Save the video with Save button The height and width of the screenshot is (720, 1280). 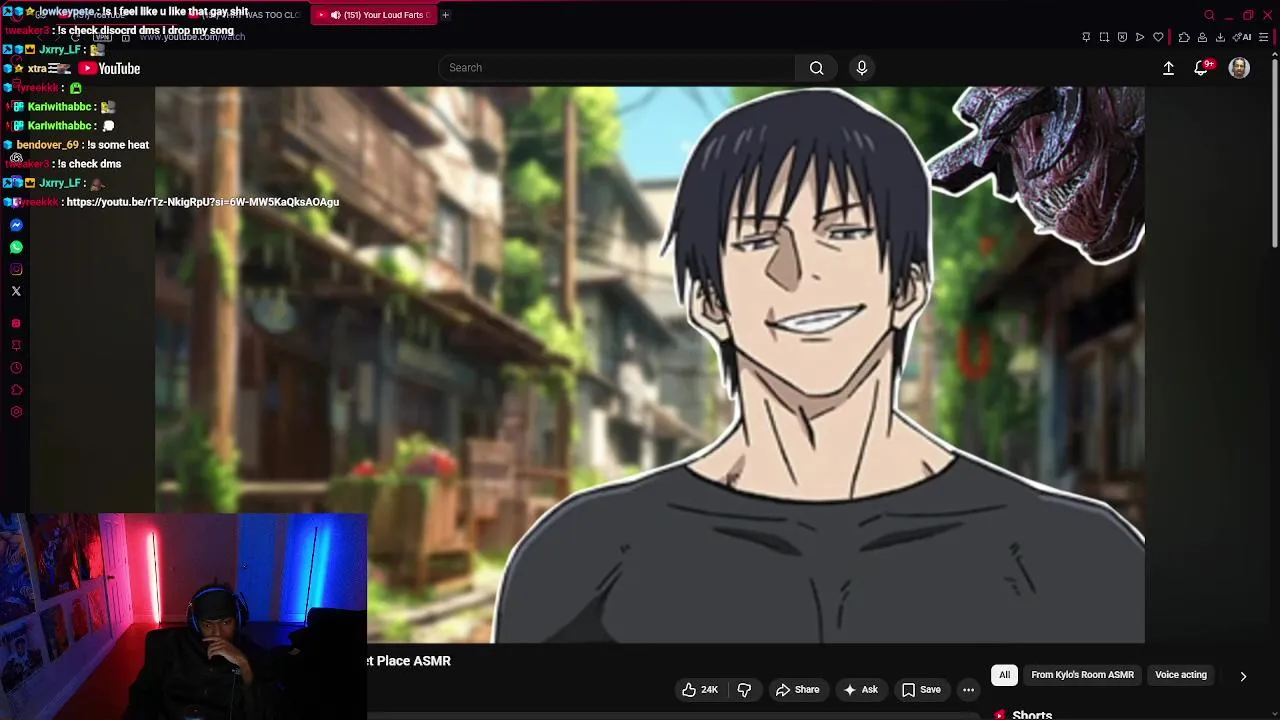(x=921, y=690)
